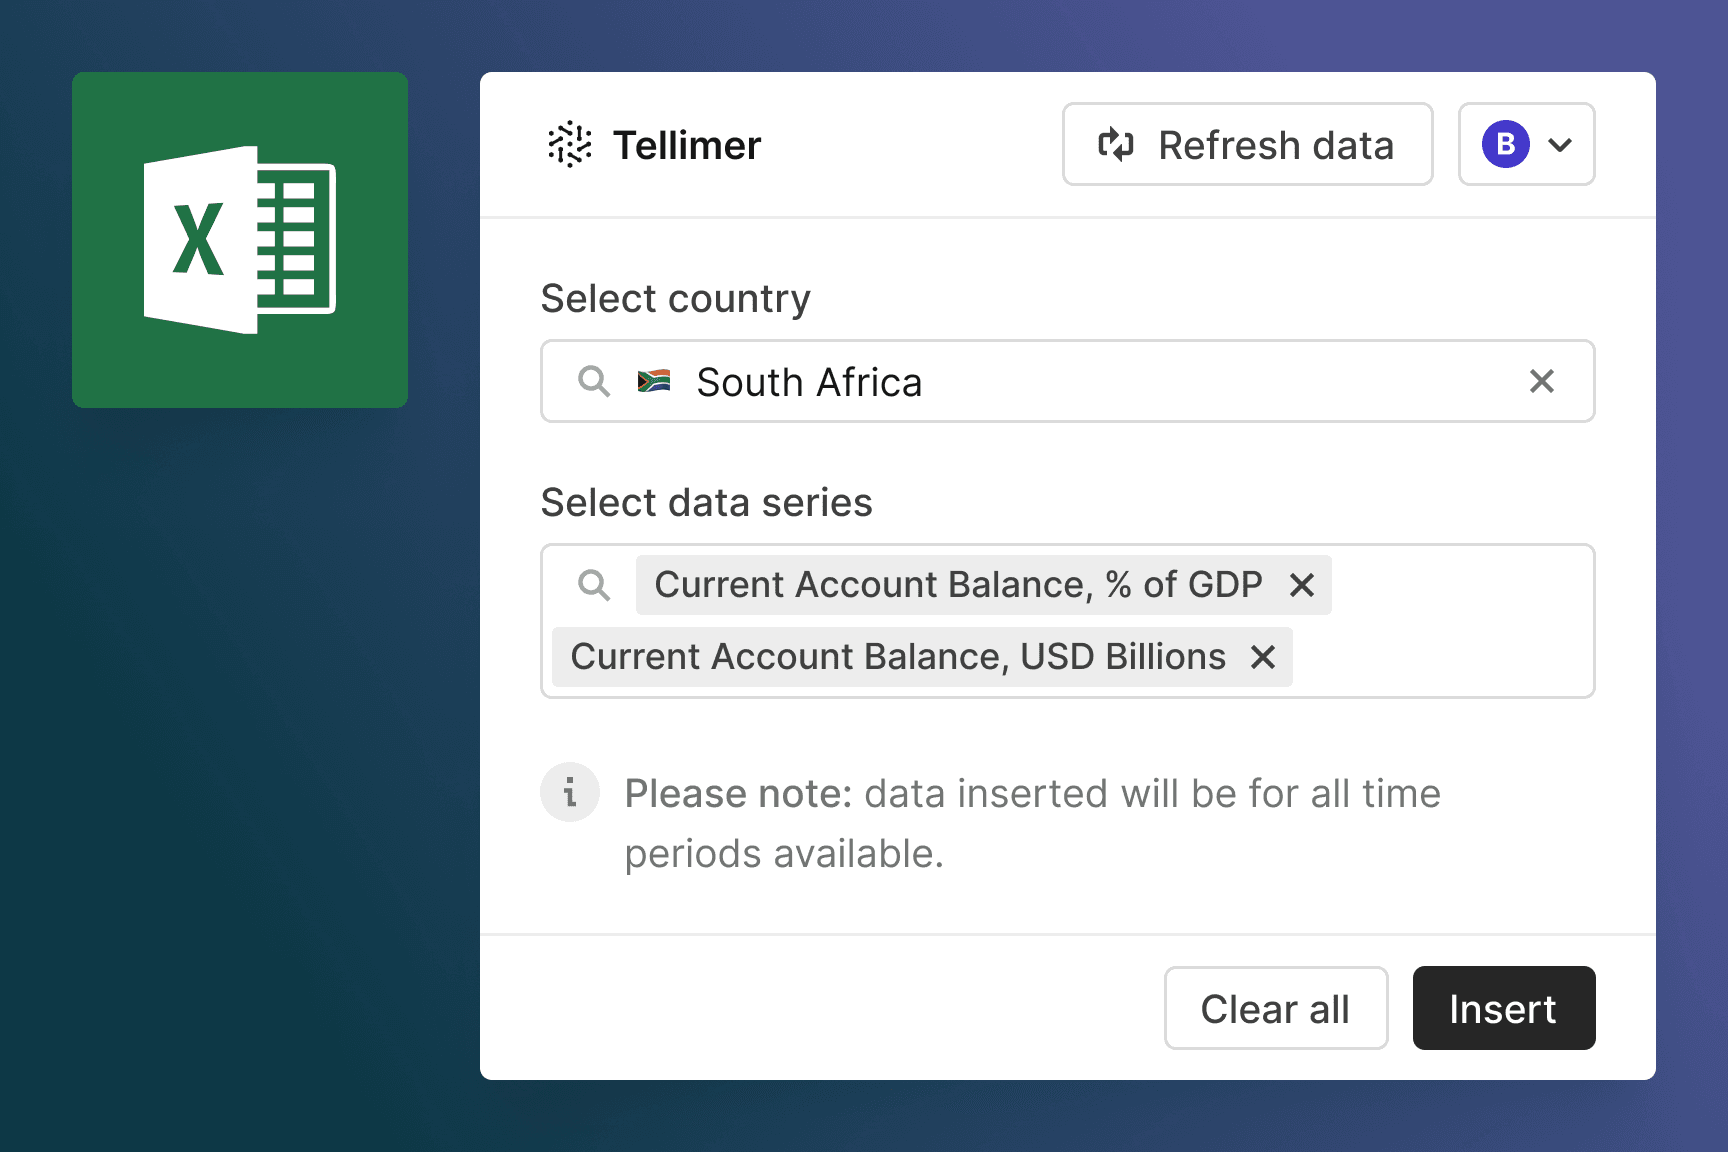Click the refresh arrows icon
Viewport: 1728px width, 1152px height.
1116,144
